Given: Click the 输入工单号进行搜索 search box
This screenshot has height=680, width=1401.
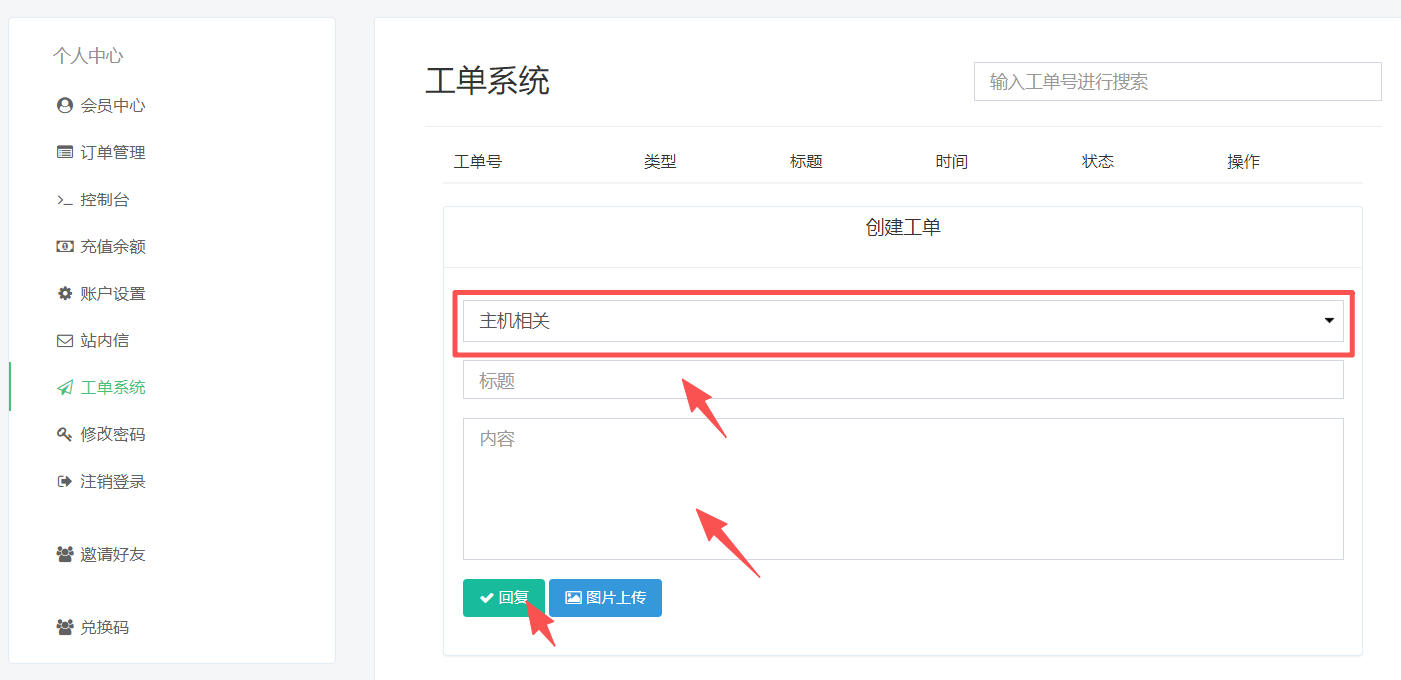Looking at the screenshot, I should pyautogui.click(x=1178, y=82).
